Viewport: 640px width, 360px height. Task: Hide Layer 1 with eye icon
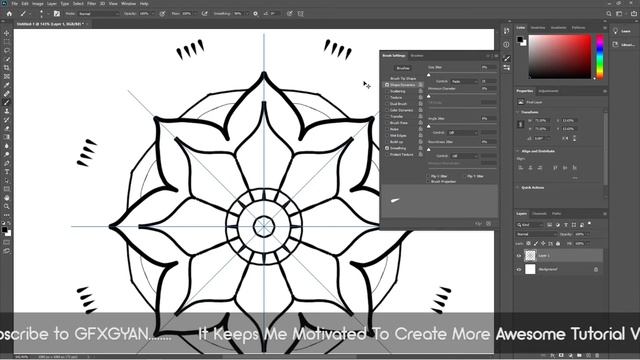click(519, 256)
